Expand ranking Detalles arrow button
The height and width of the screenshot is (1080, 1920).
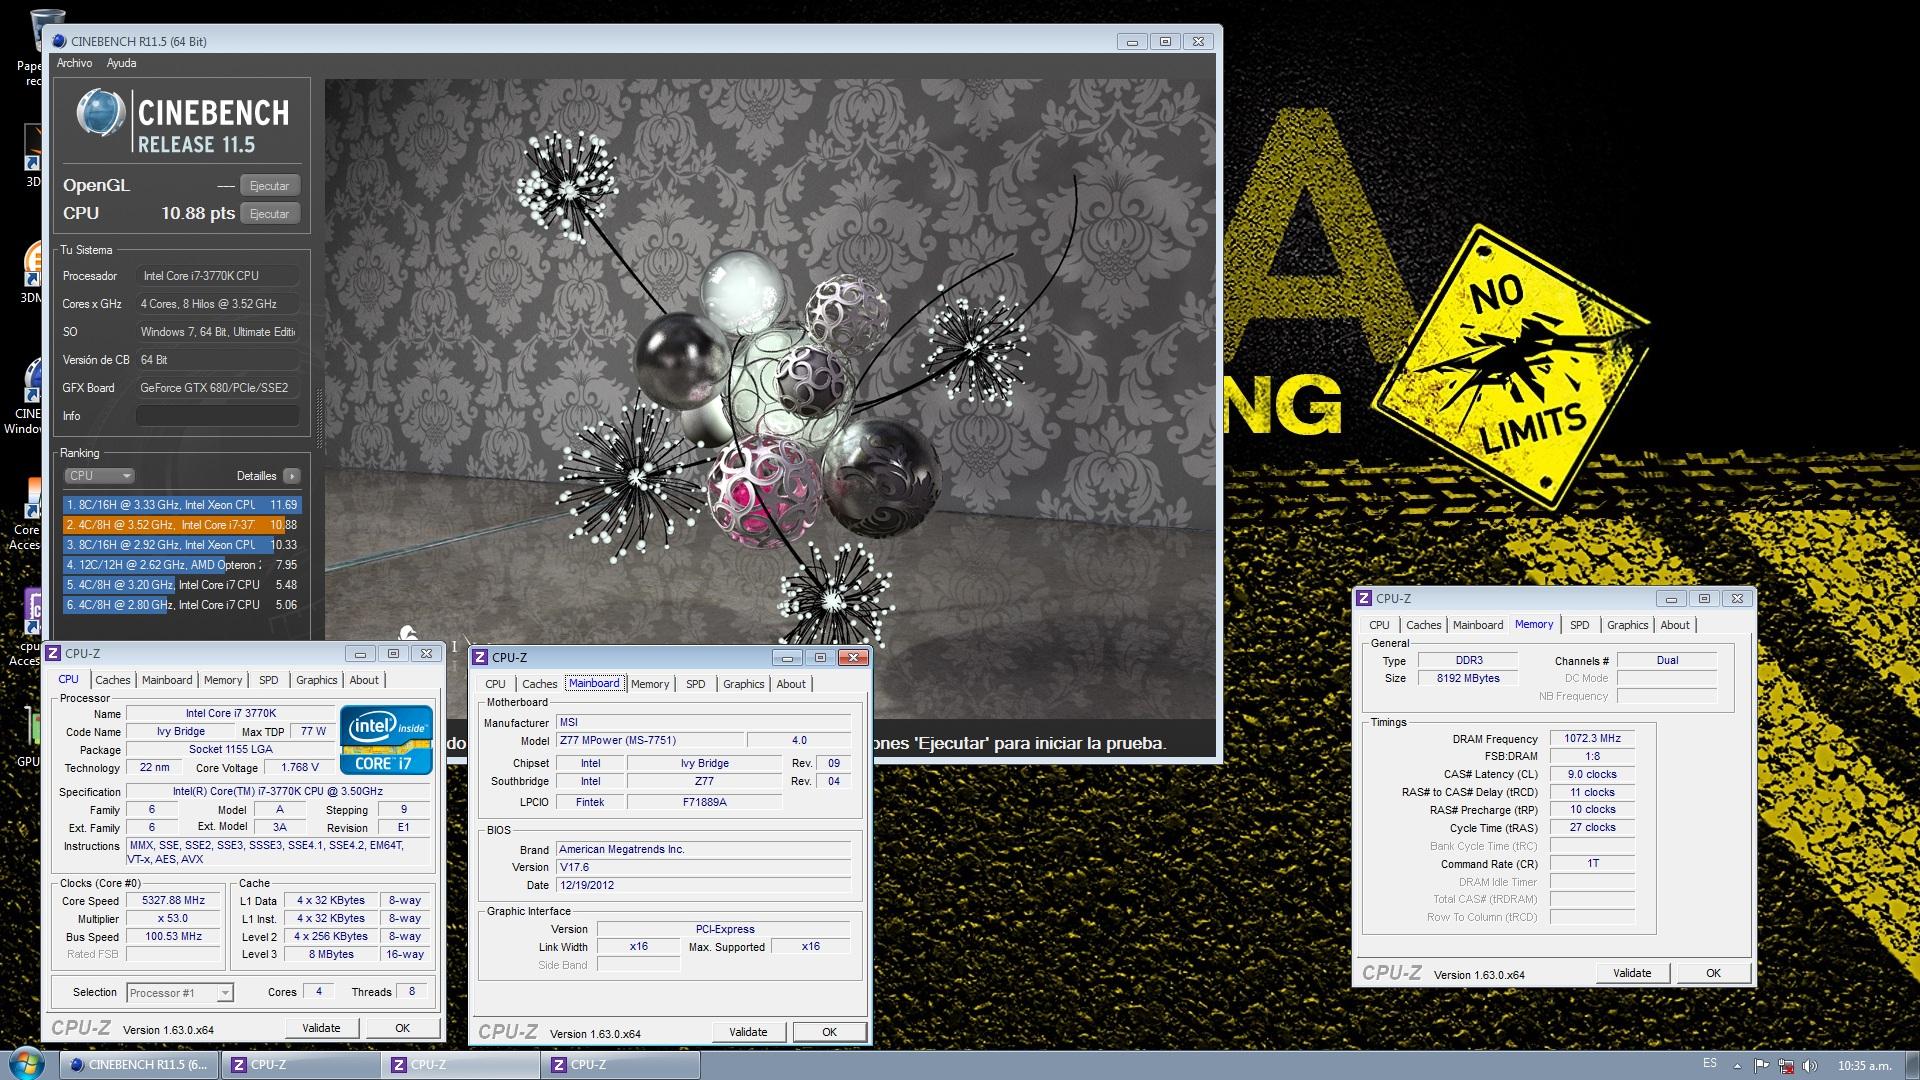[x=291, y=476]
